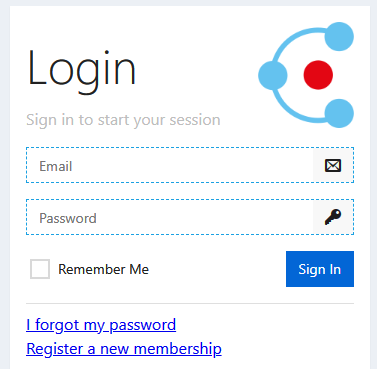The height and width of the screenshot is (369, 377).
Task: Click the left blue circle of the logo
Action: (x=273, y=75)
